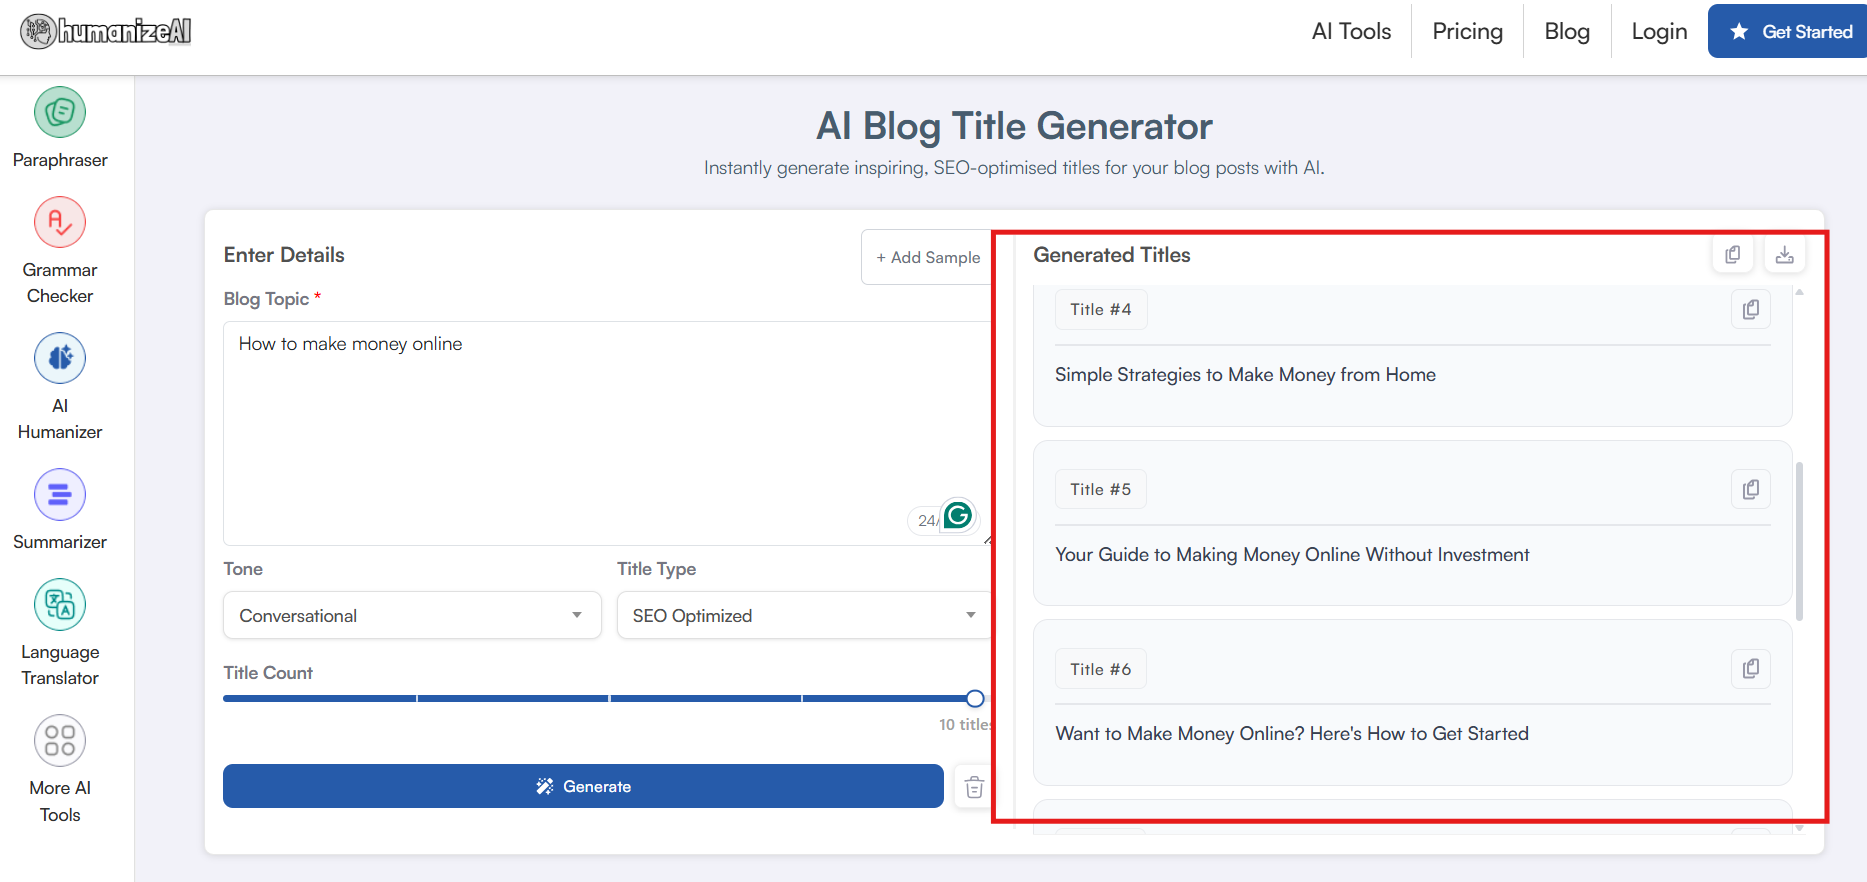Select the AI Humanizer brain icon
The image size is (1867, 882).
(60, 358)
